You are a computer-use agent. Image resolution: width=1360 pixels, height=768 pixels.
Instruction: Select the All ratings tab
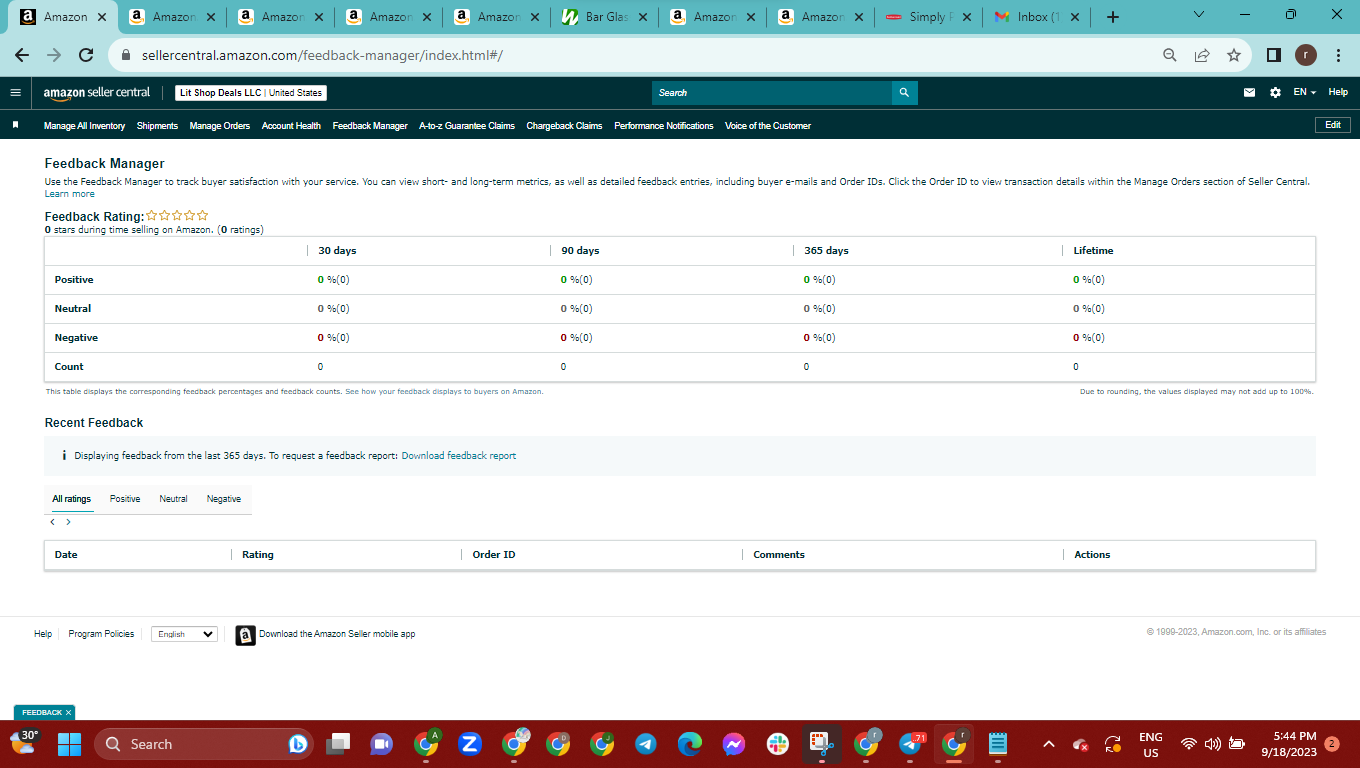click(72, 499)
